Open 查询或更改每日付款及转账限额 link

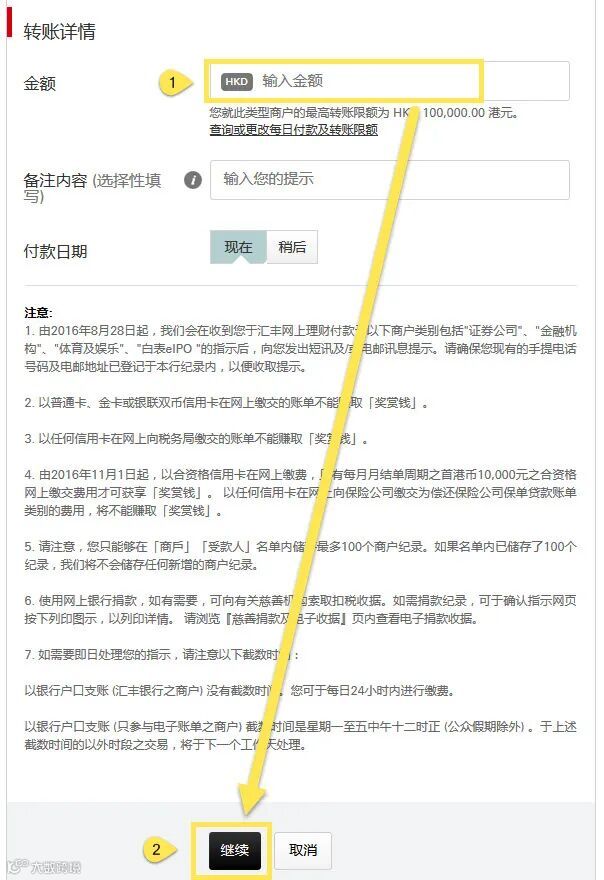[x=294, y=130]
